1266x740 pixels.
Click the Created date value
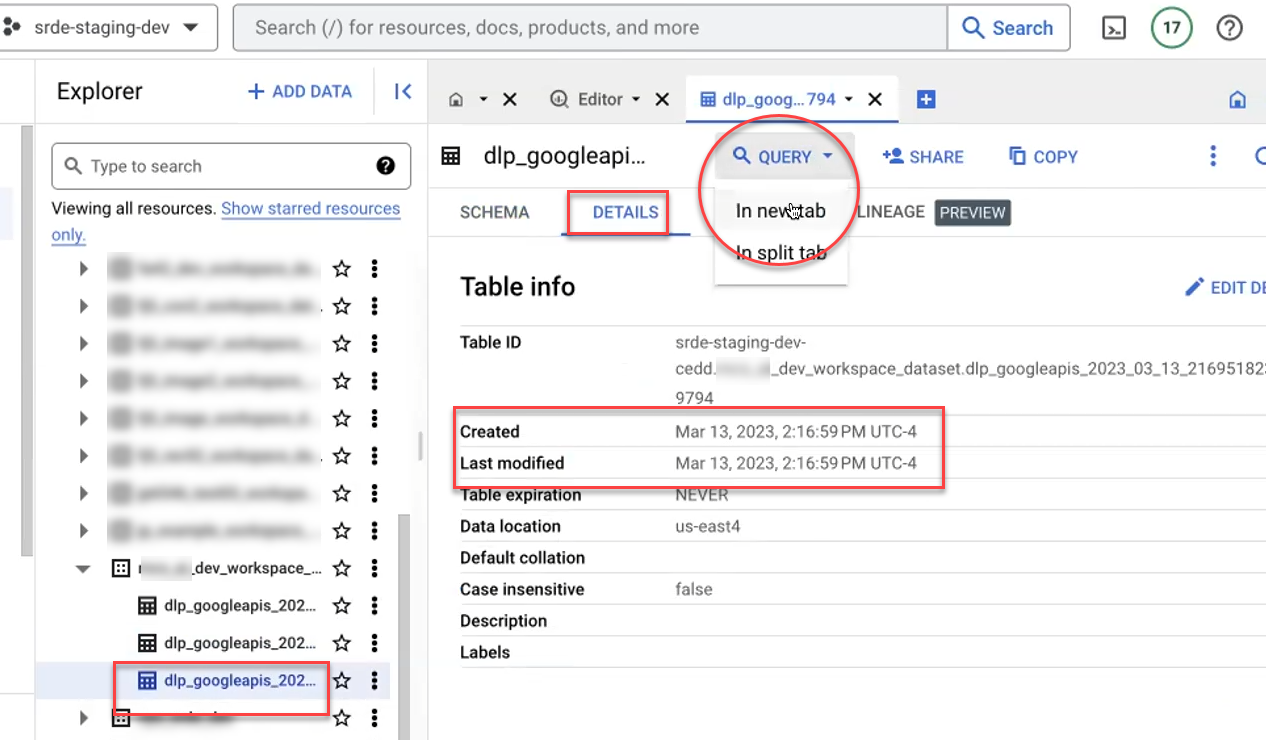click(x=796, y=432)
